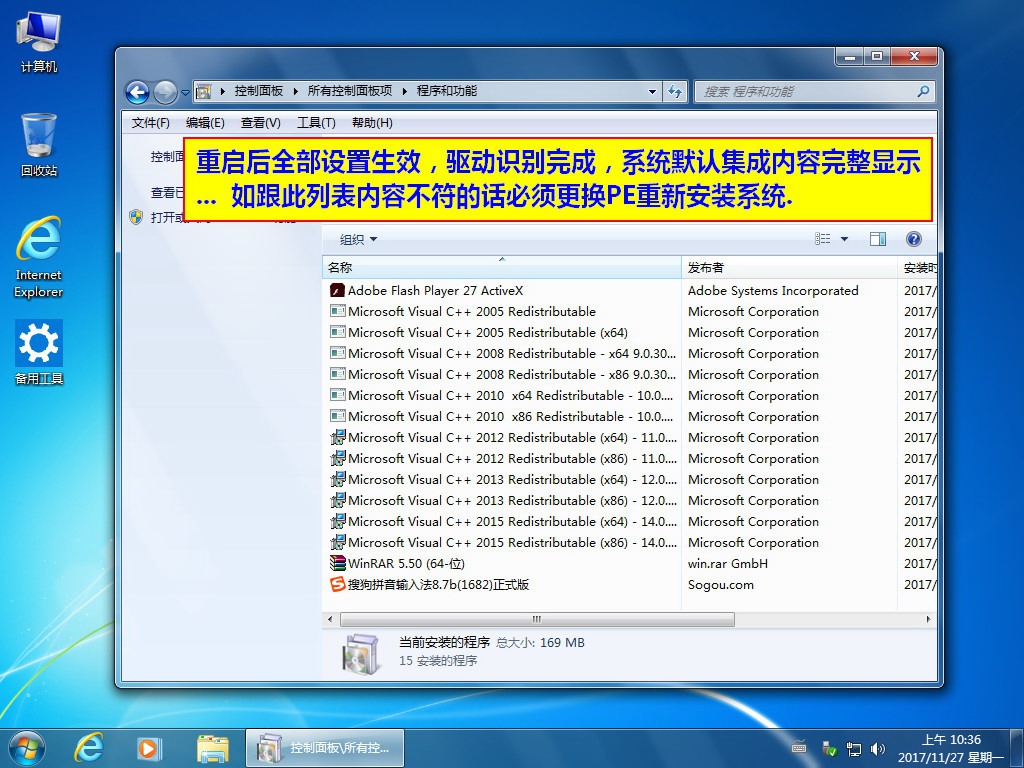
Task: Open Windows Media Player from taskbar
Action: click(149, 748)
